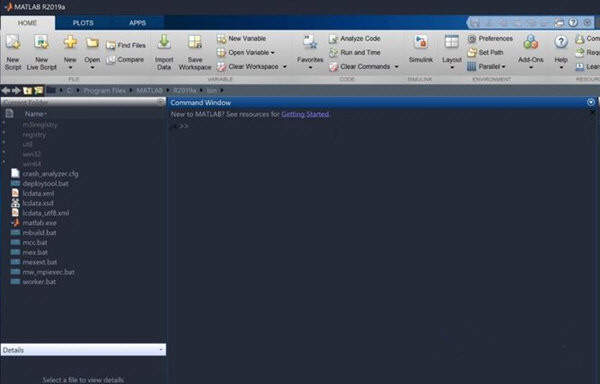This screenshot has width=600, height=384.
Task: Go forward with the right arrow
Action: [16, 91]
